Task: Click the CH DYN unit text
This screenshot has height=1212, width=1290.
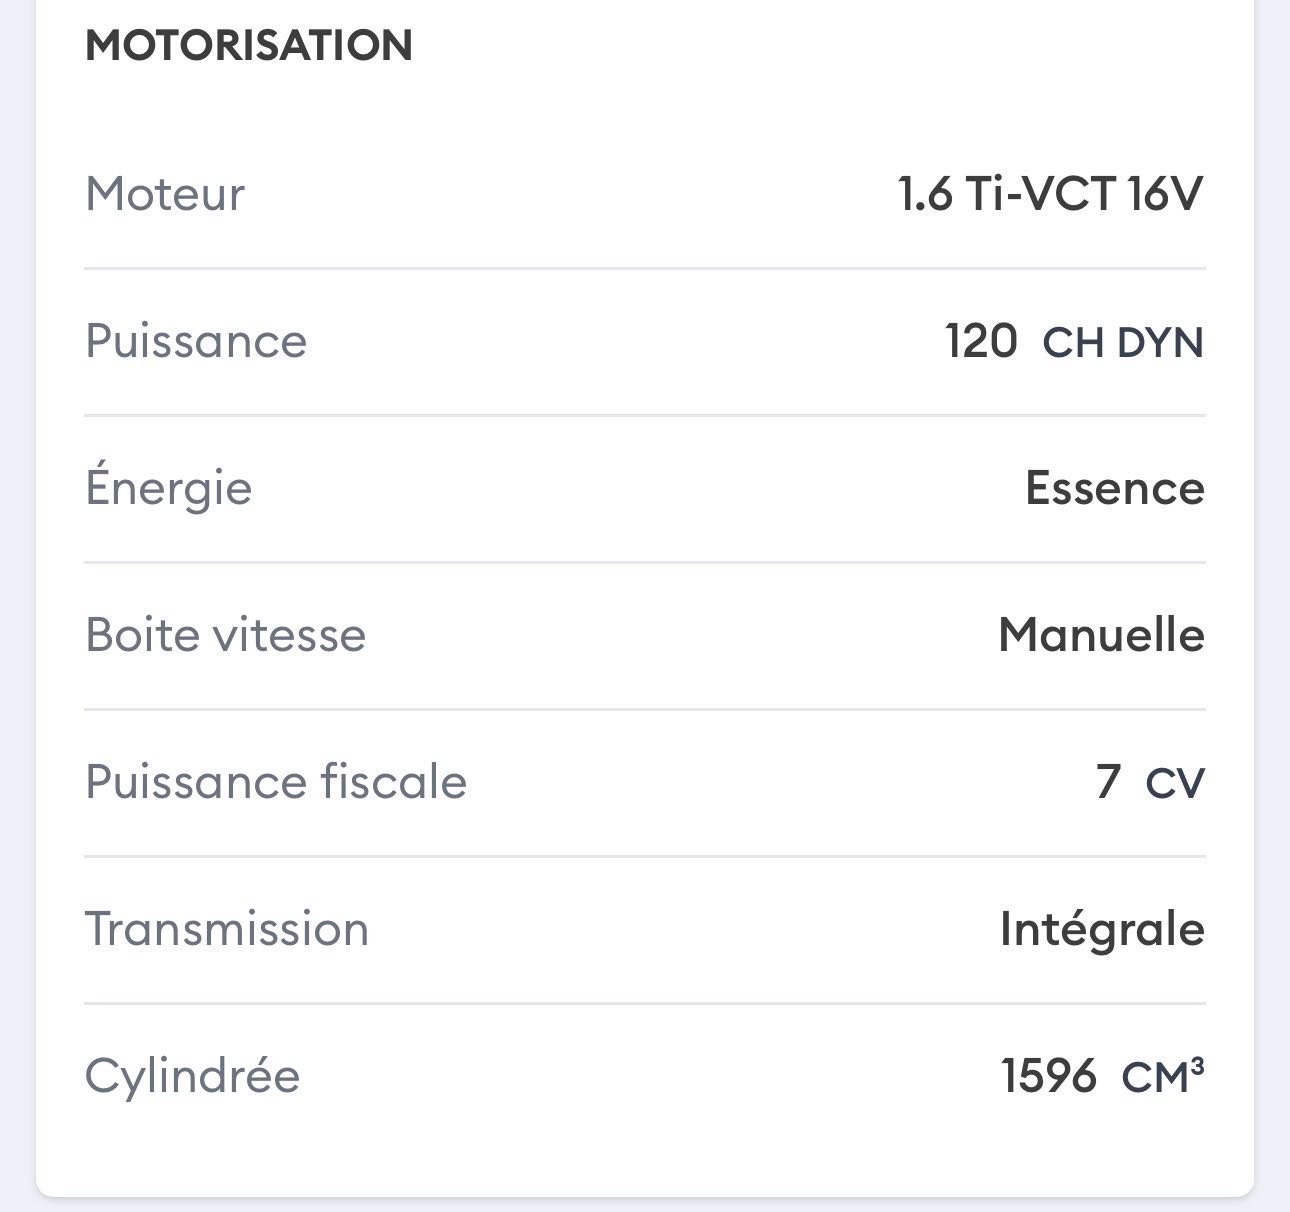Action: click(x=1123, y=343)
